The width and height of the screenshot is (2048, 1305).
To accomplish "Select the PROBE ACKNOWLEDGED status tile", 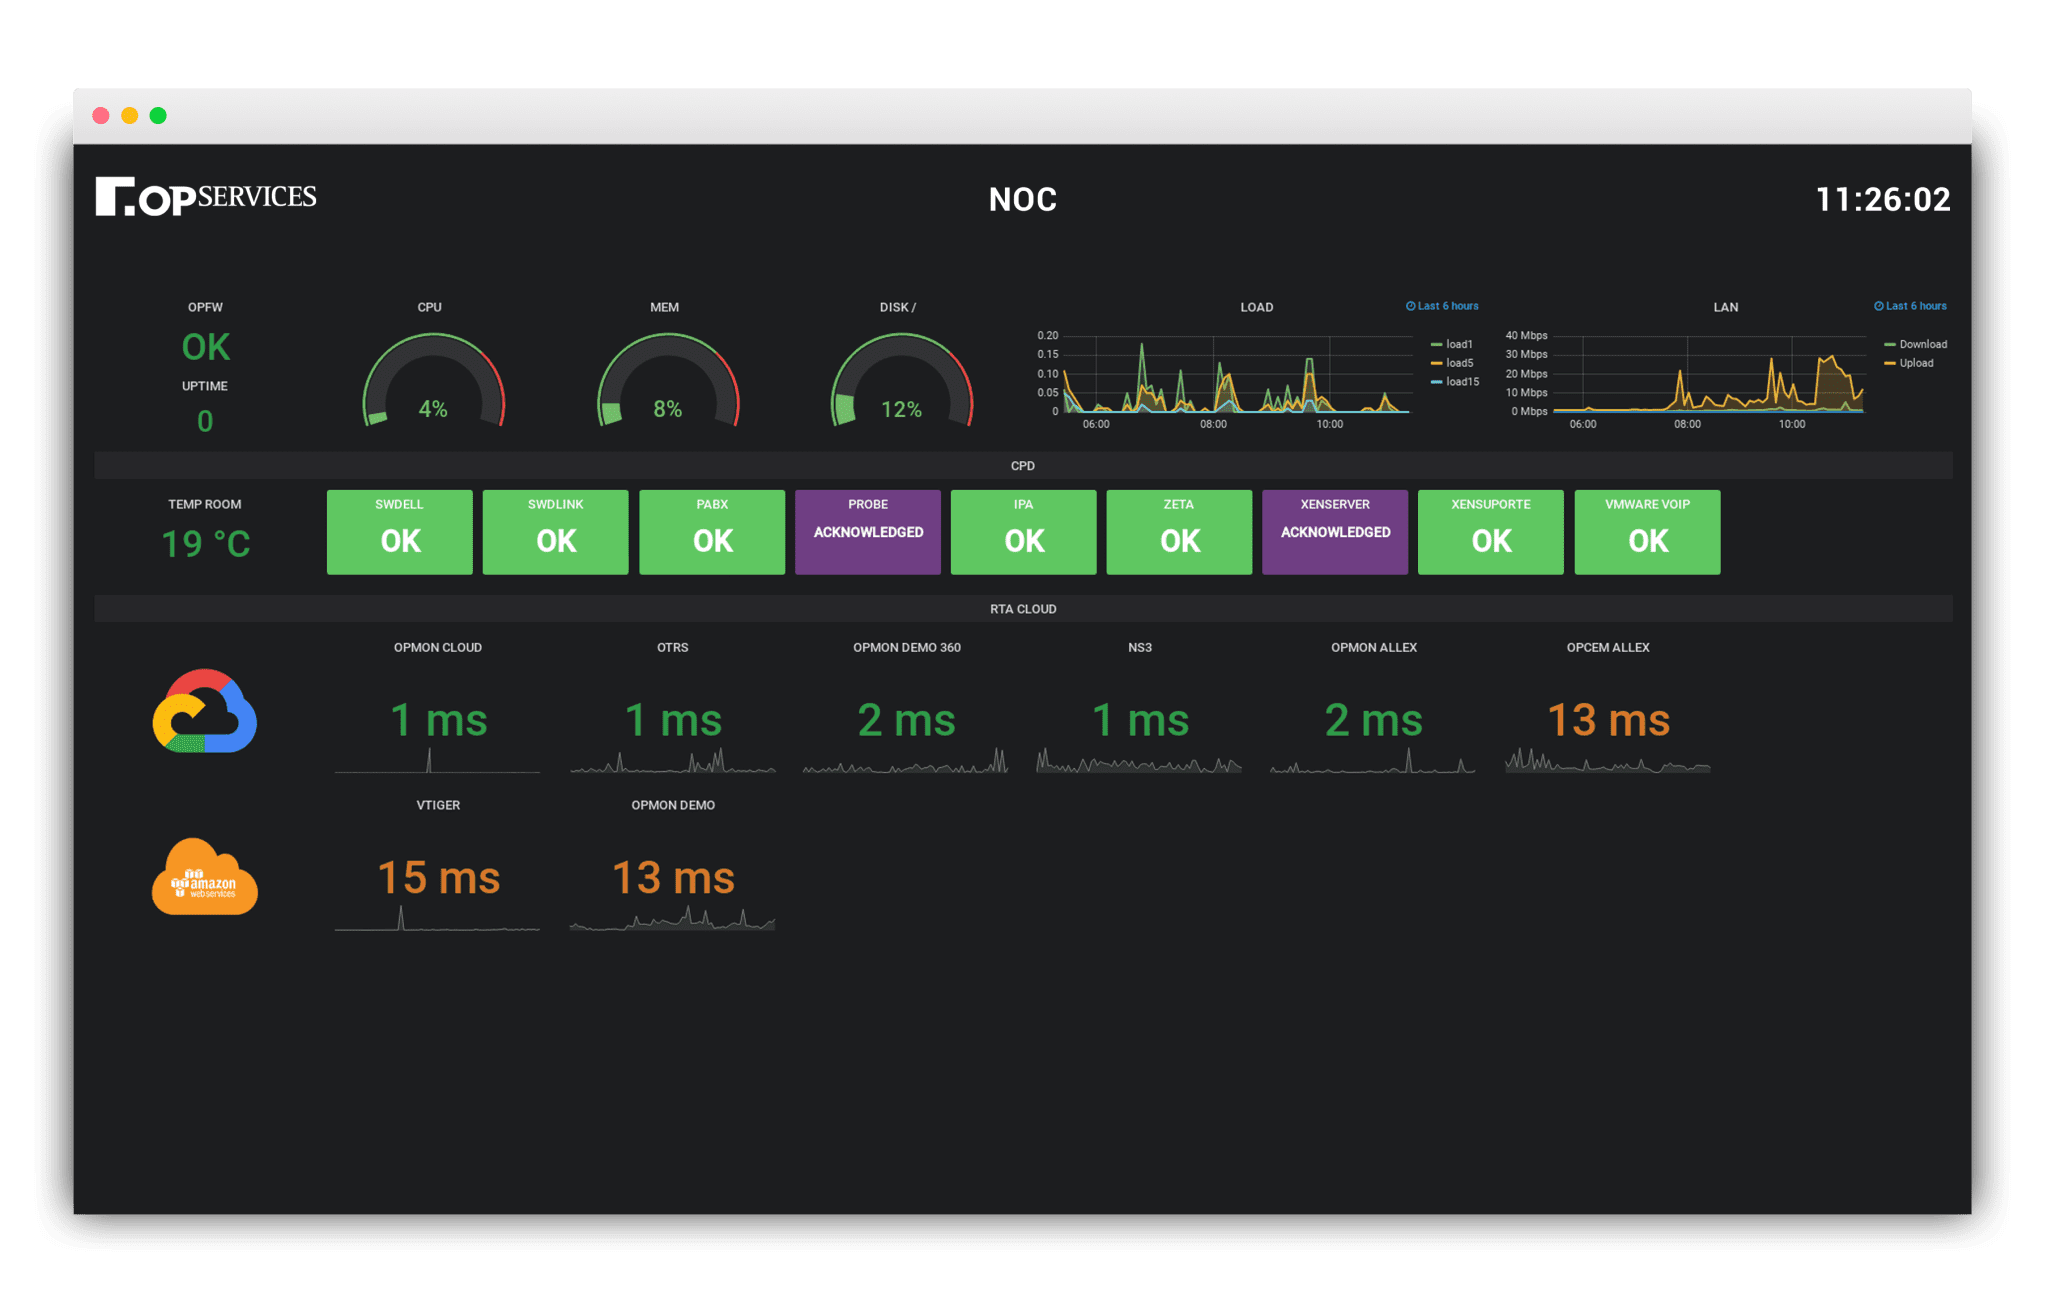I will pyautogui.click(x=867, y=532).
